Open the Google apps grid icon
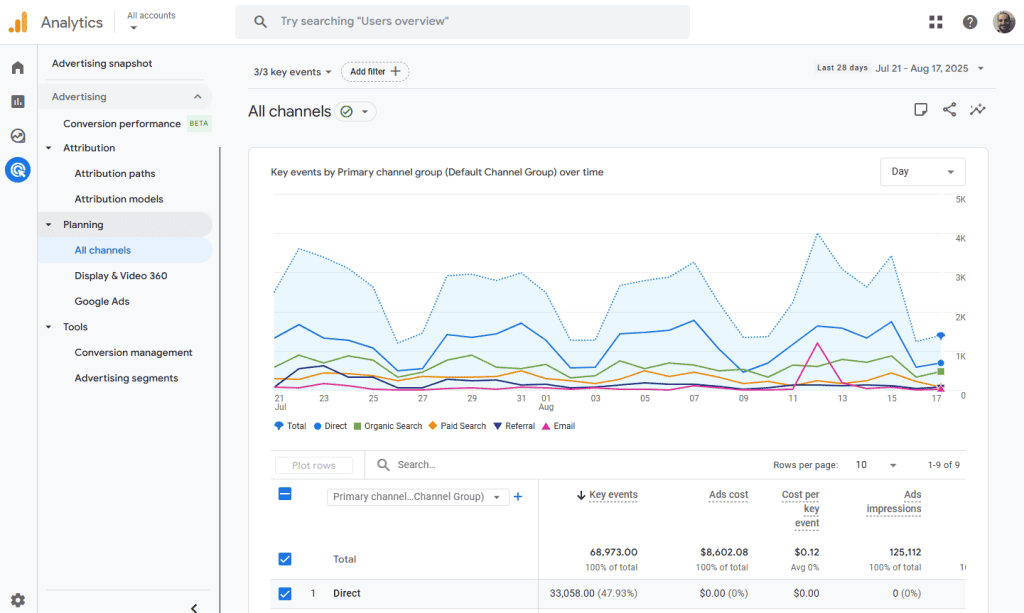Viewport: 1024px width, 613px height. 936,22
